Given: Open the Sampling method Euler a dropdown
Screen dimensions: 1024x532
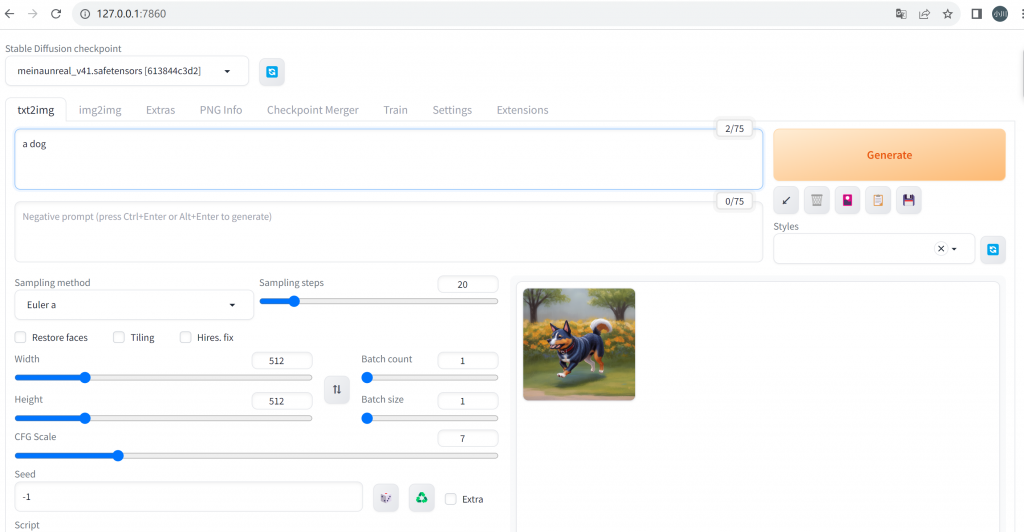Looking at the screenshot, I should 134,305.
